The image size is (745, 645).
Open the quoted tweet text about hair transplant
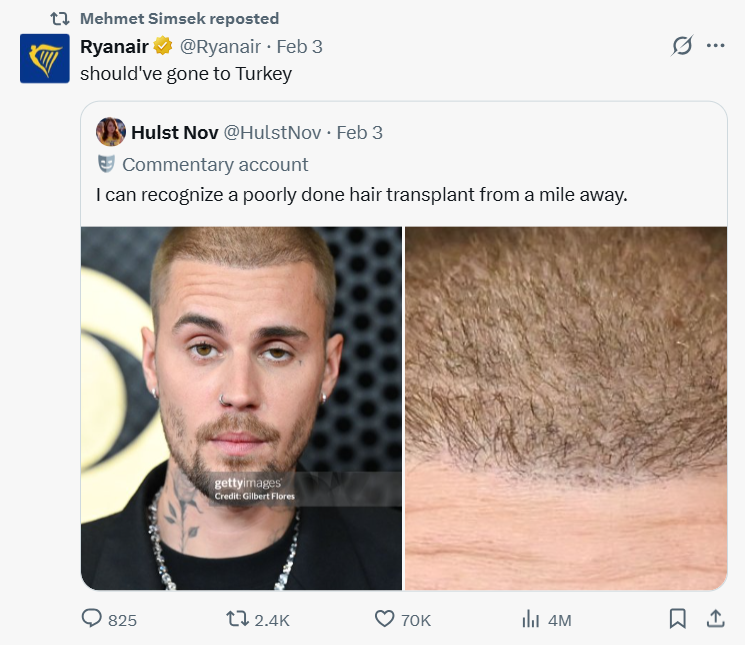click(x=361, y=195)
